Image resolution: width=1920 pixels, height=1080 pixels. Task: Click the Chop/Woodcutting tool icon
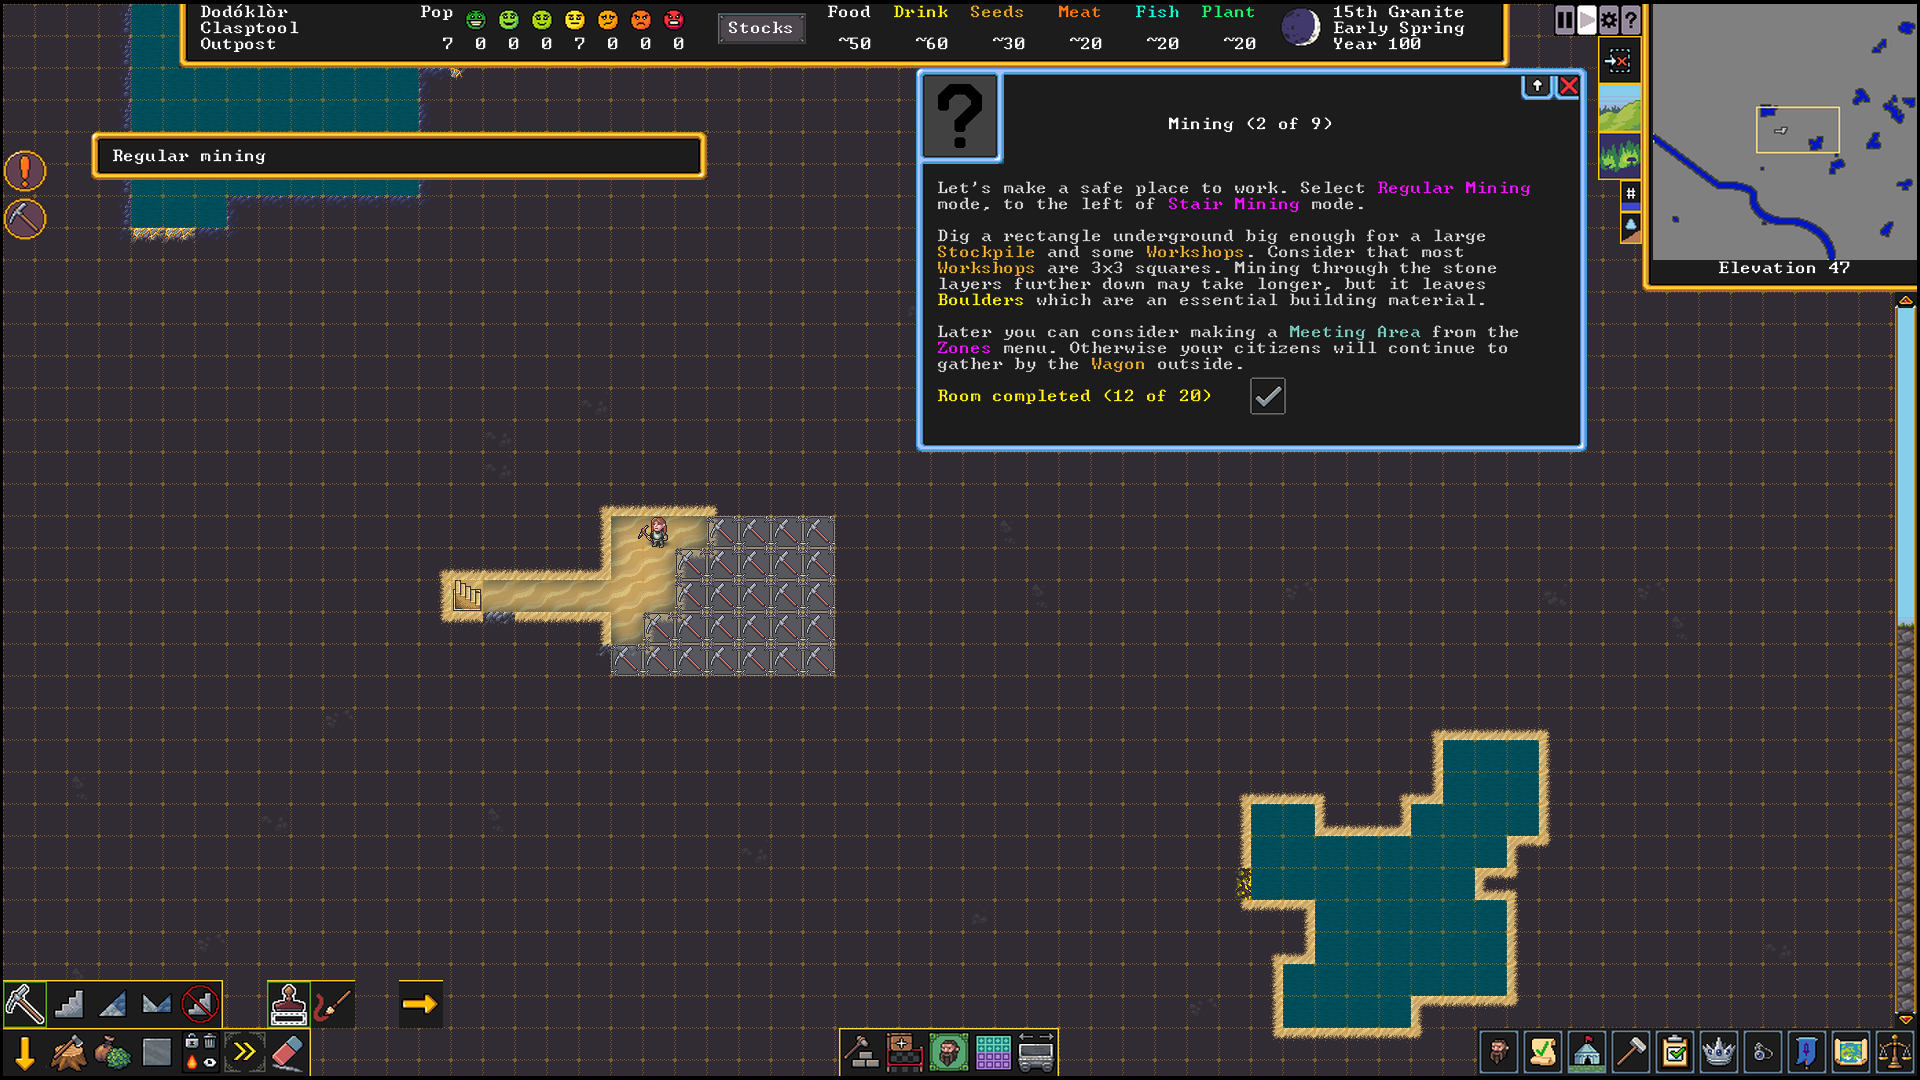click(x=69, y=1051)
